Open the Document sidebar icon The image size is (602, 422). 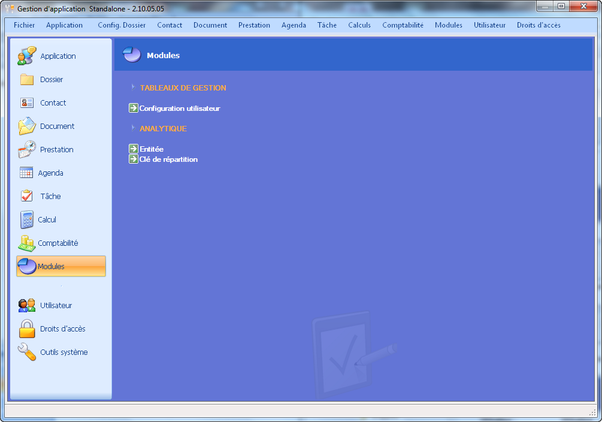click(x=27, y=126)
